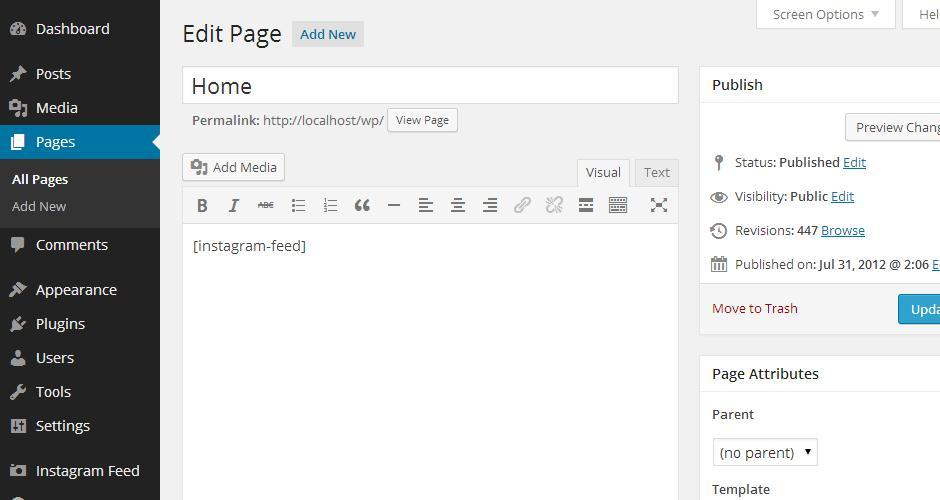The image size is (940, 500).
Task: Browse the page revisions
Action: click(x=842, y=230)
